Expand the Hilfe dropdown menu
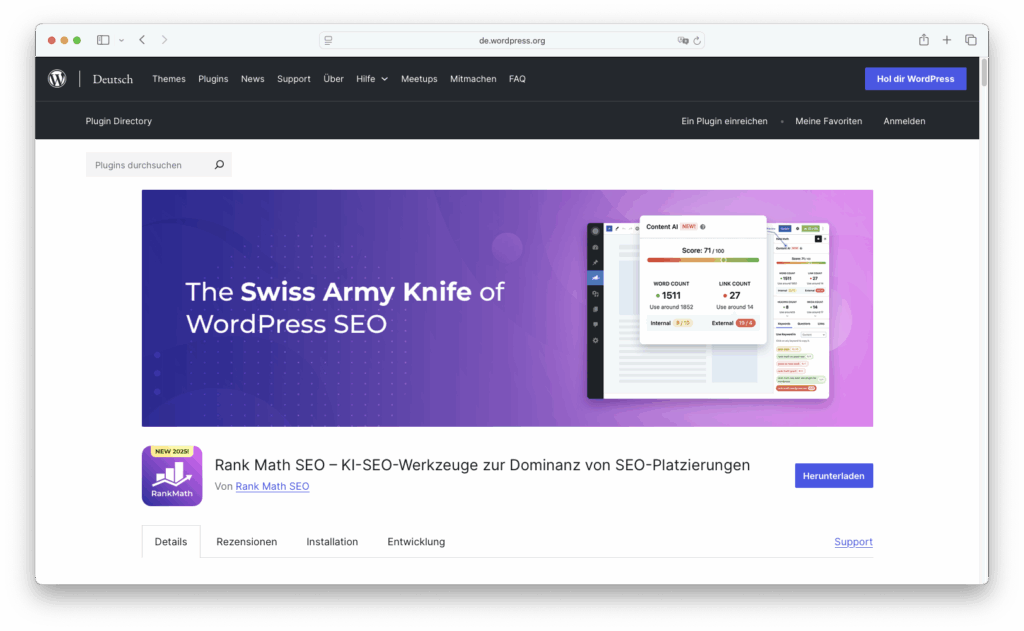Screen dimensions: 1024x631 [372, 79]
